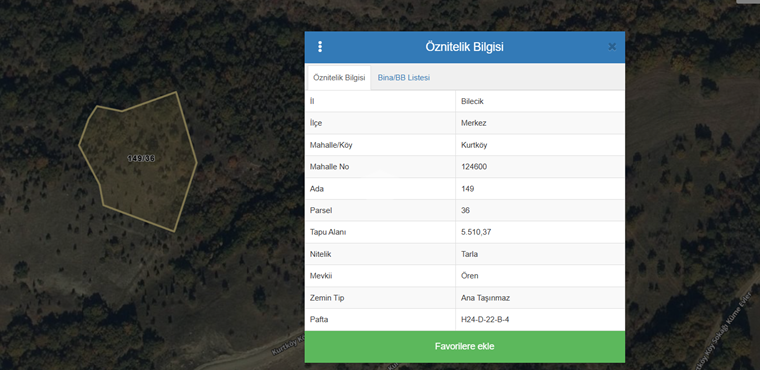
Task: Select the Tapu Alanı value 5.510,37
Action: [x=476, y=232]
